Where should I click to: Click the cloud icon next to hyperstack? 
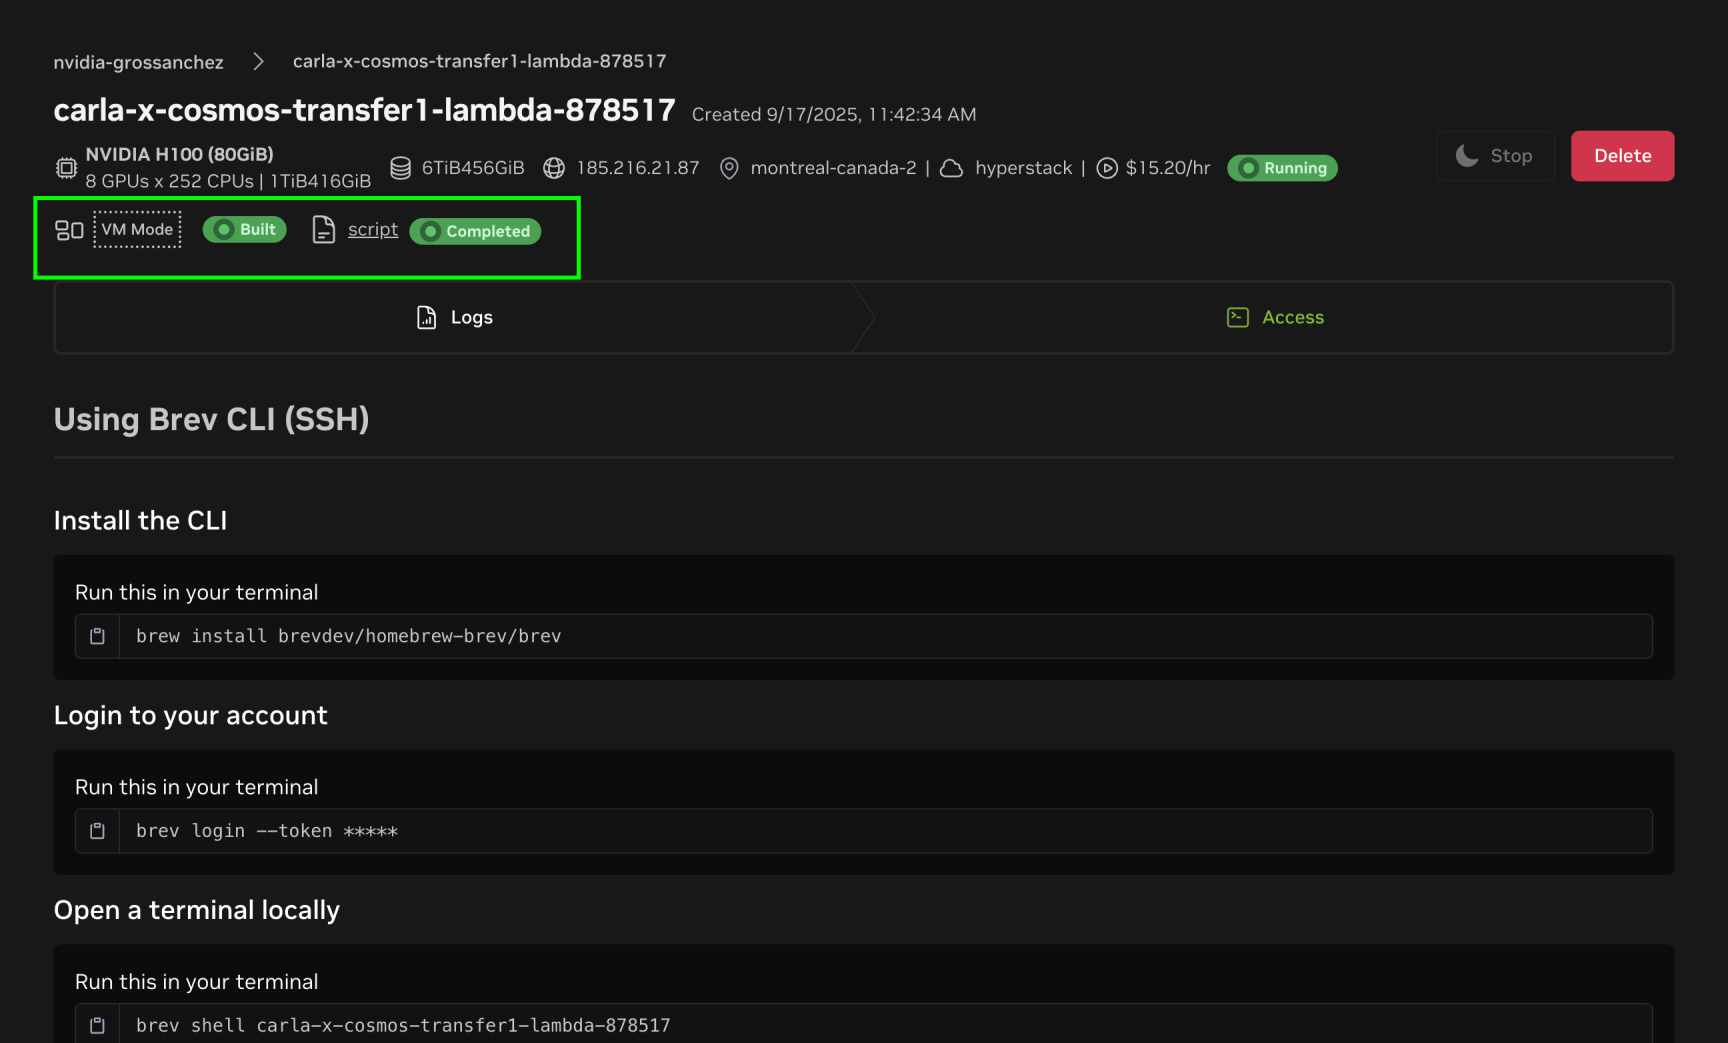click(951, 168)
